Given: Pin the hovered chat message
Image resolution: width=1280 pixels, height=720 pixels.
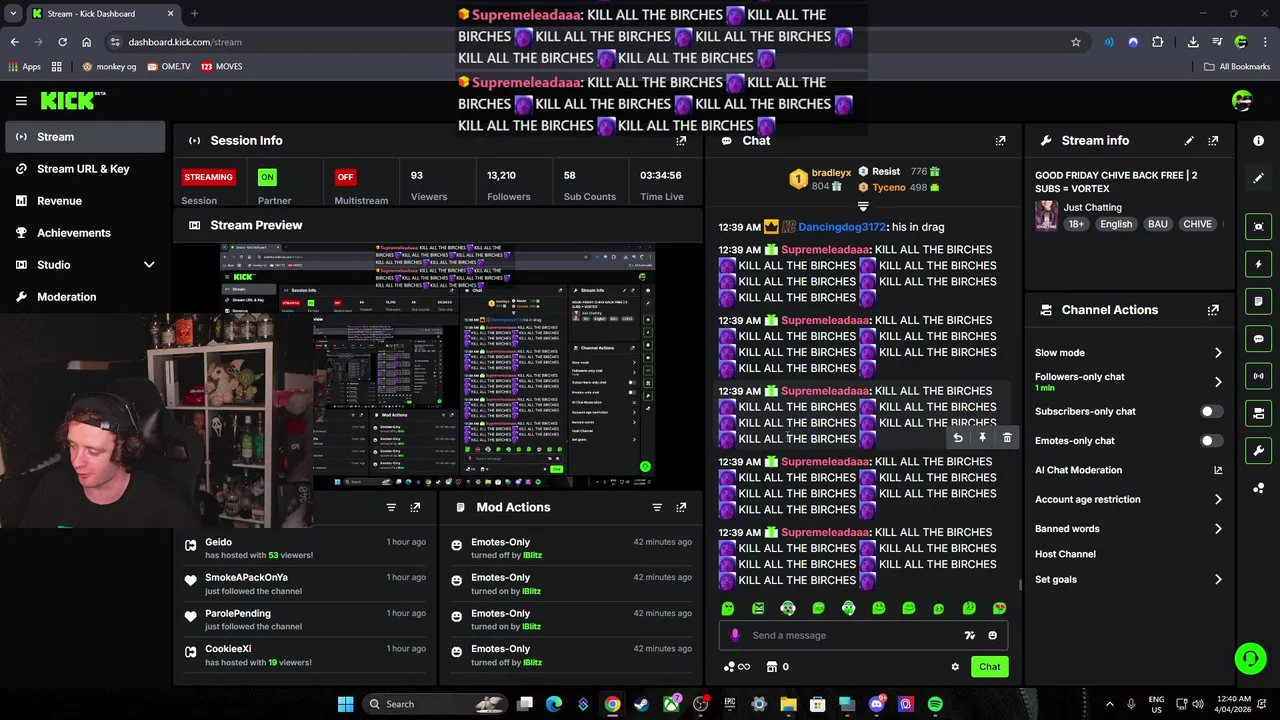Looking at the screenshot, I should coord(982,437).
